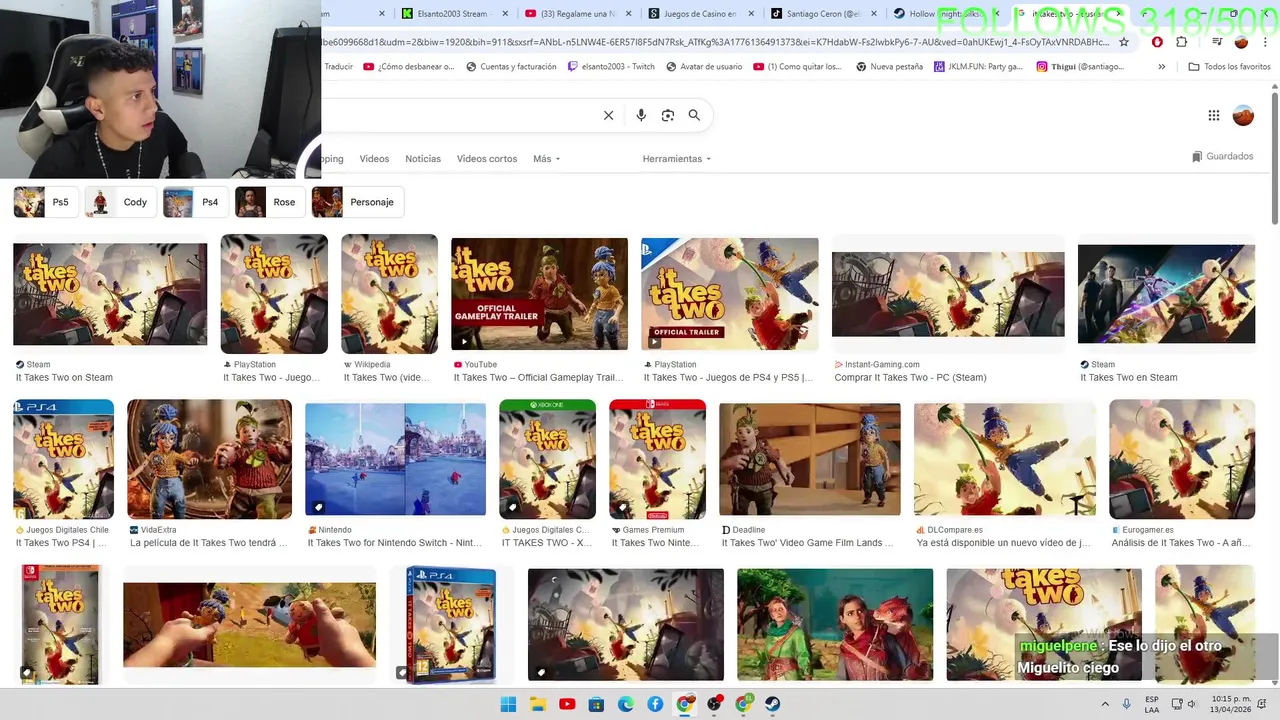Open the Thigui Instagram bookmark
Screen dimensions: 1280x720
tap(1081, 67)
